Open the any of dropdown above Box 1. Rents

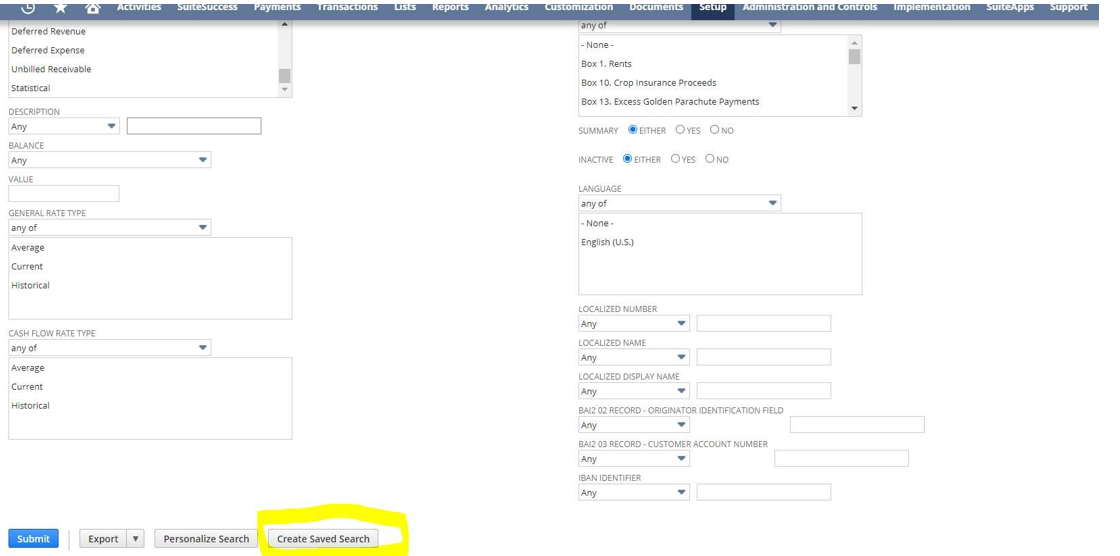[679, 25]
